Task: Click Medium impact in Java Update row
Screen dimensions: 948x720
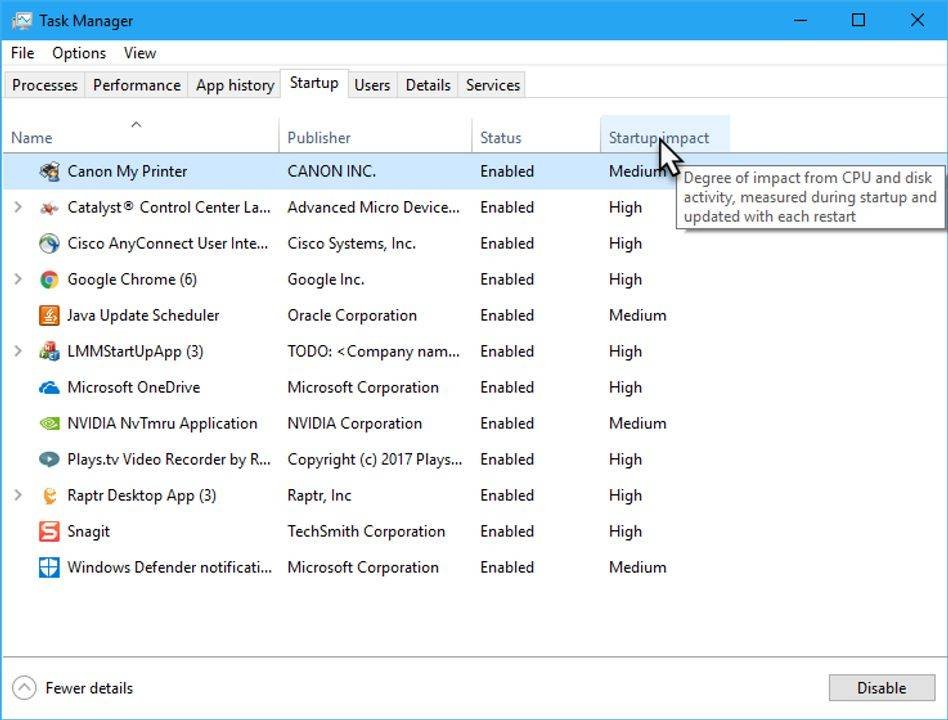Action: coord(637,316)
